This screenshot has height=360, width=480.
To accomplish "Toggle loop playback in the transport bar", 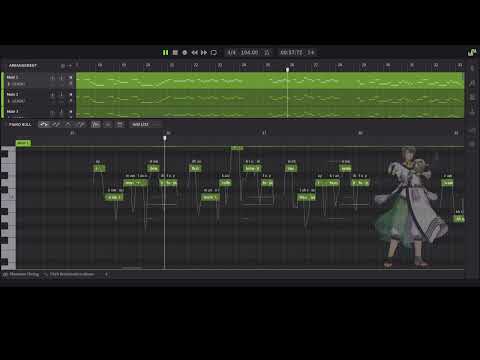I will 214,53.
